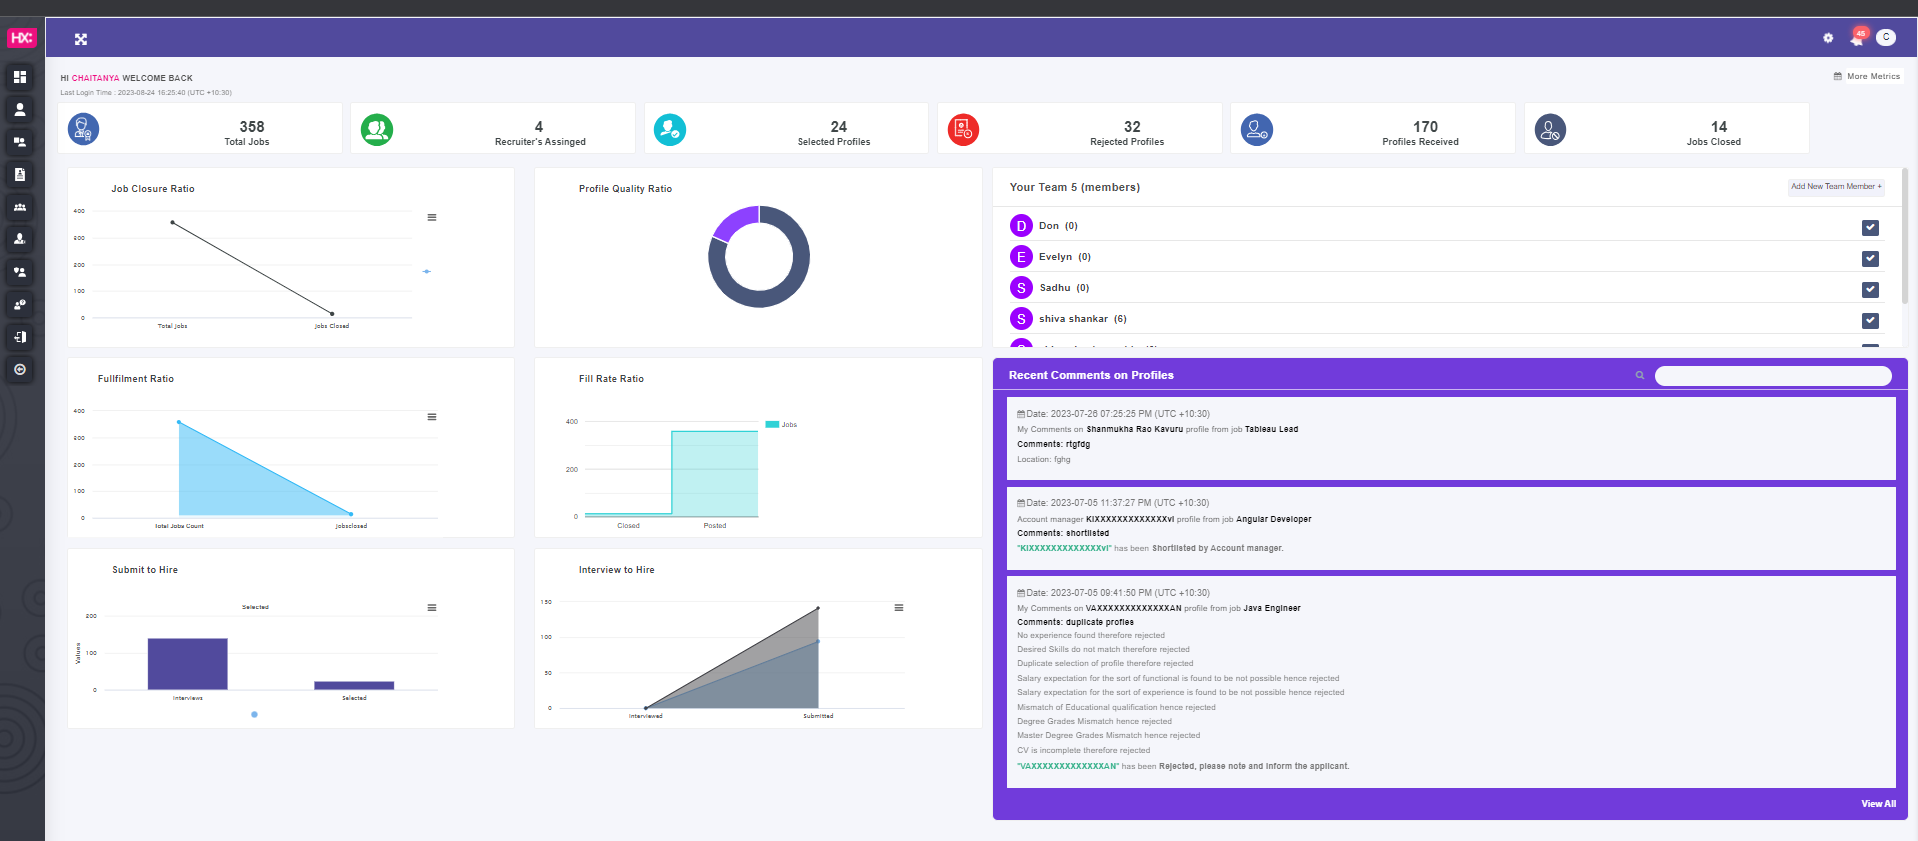The image size is (1918, 841).
Task: Collapse sidebar with circled back arrow icon
Action: tap(19, 369)
